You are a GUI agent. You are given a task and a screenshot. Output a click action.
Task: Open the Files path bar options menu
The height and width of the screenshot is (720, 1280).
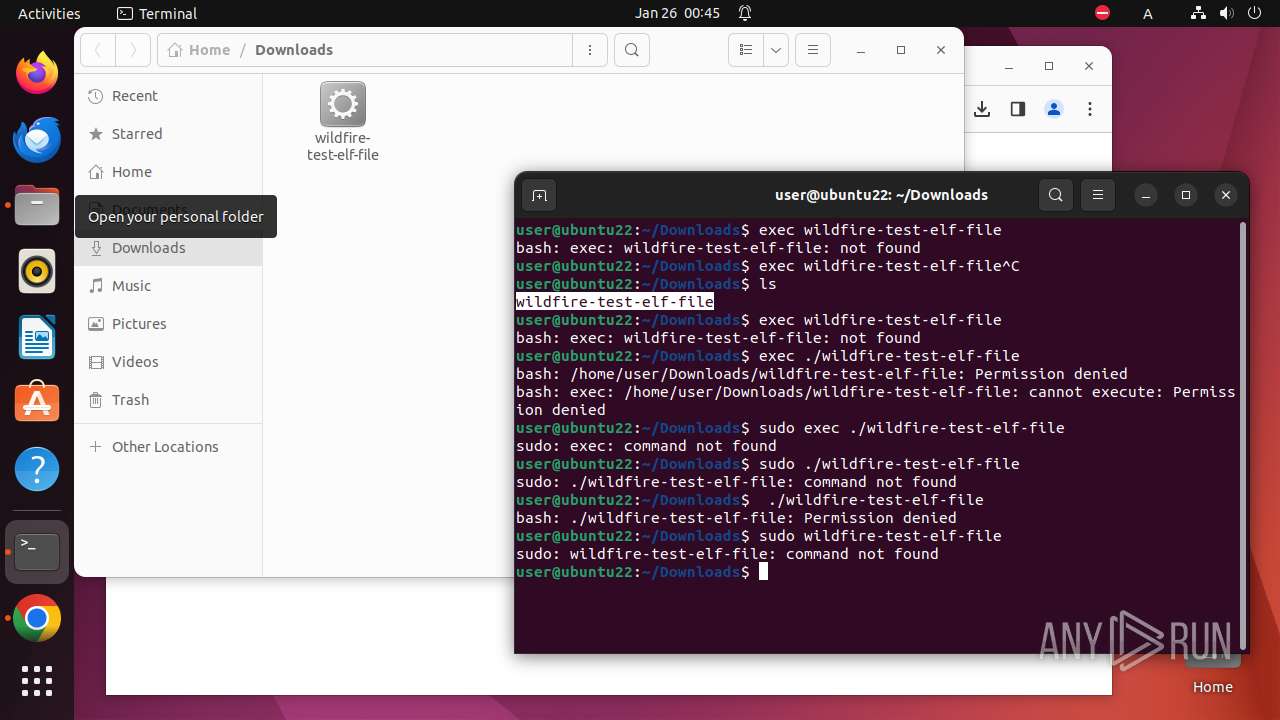click(x=590, y=50)
